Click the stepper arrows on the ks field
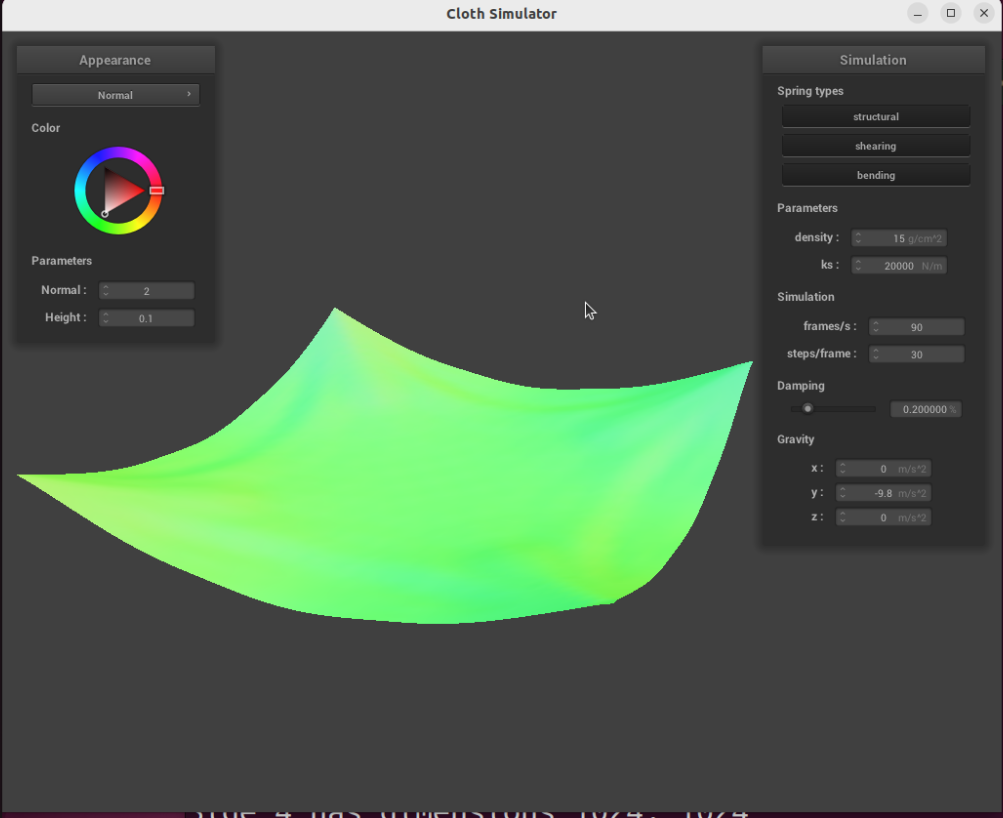Screen dimensions: 1003x818 [x=858, y=266]
